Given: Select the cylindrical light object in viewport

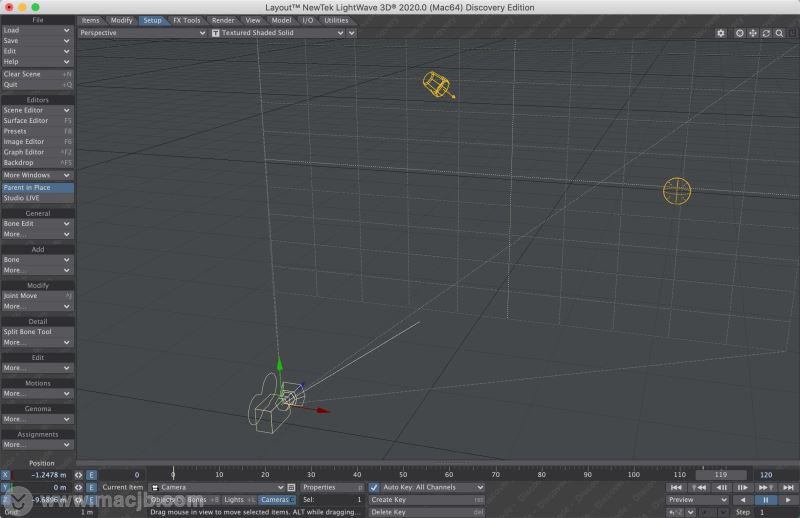Looking at the screenshot, I should (x=437, y=85).
